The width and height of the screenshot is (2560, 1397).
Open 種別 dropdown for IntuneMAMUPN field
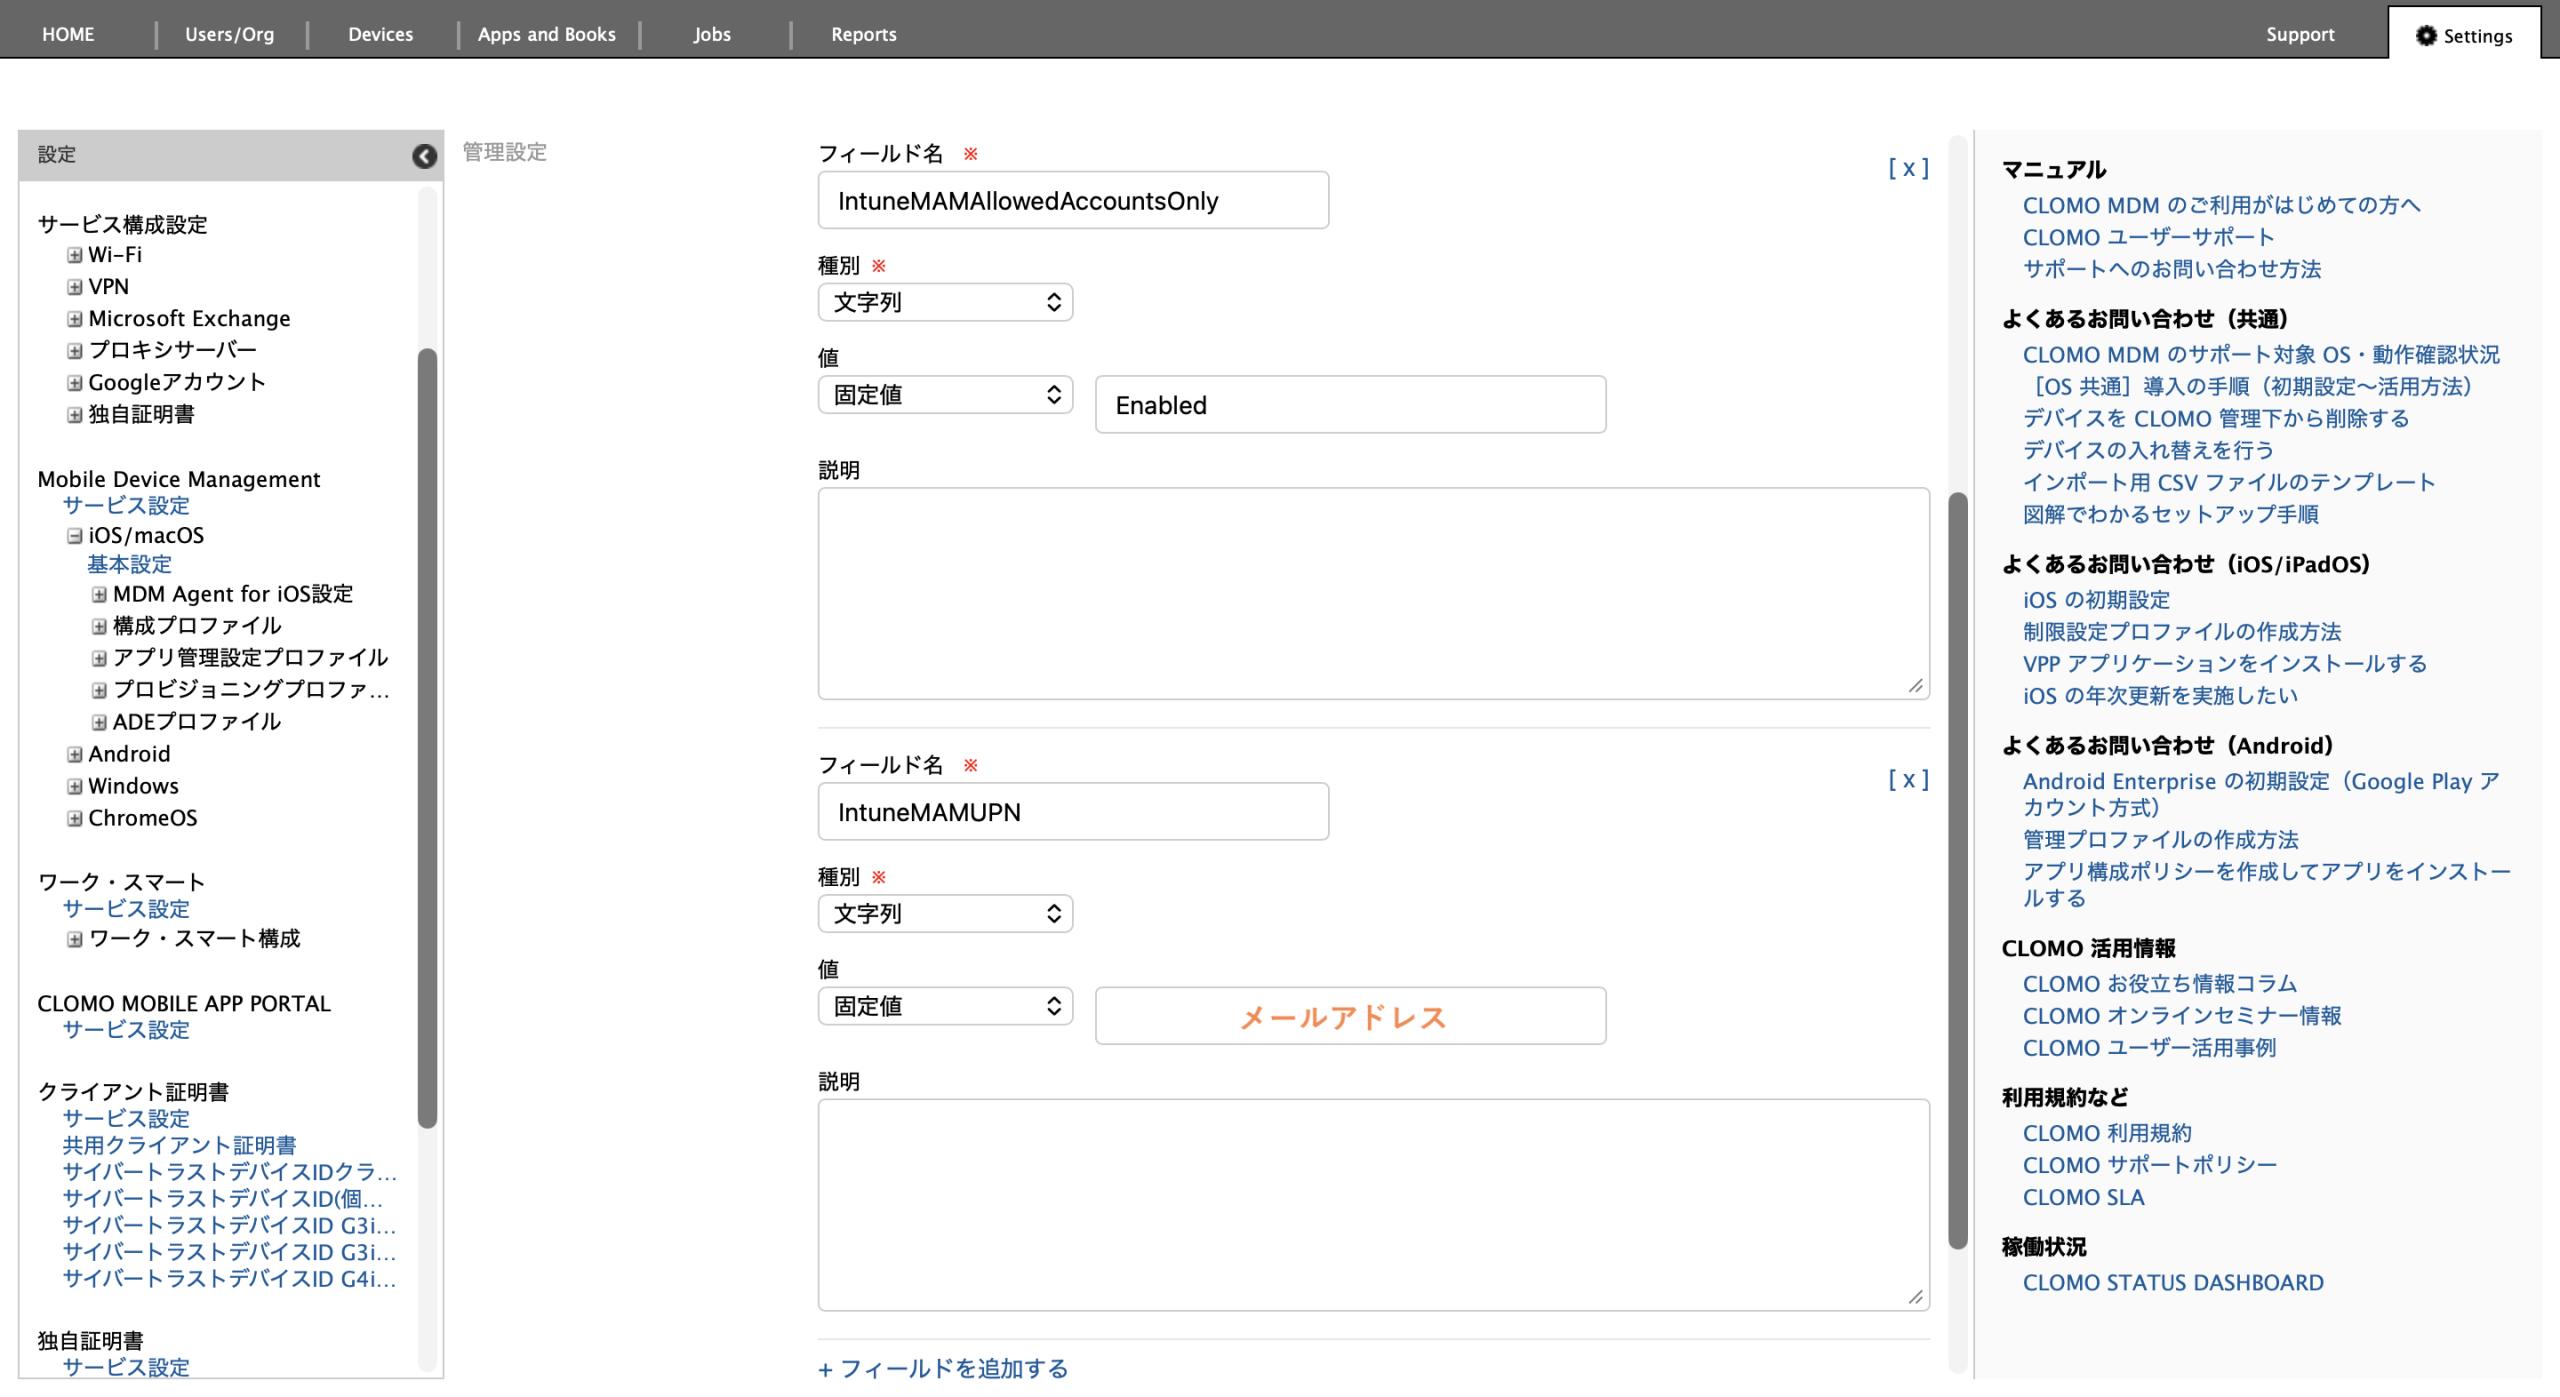(x=945, y=913)
